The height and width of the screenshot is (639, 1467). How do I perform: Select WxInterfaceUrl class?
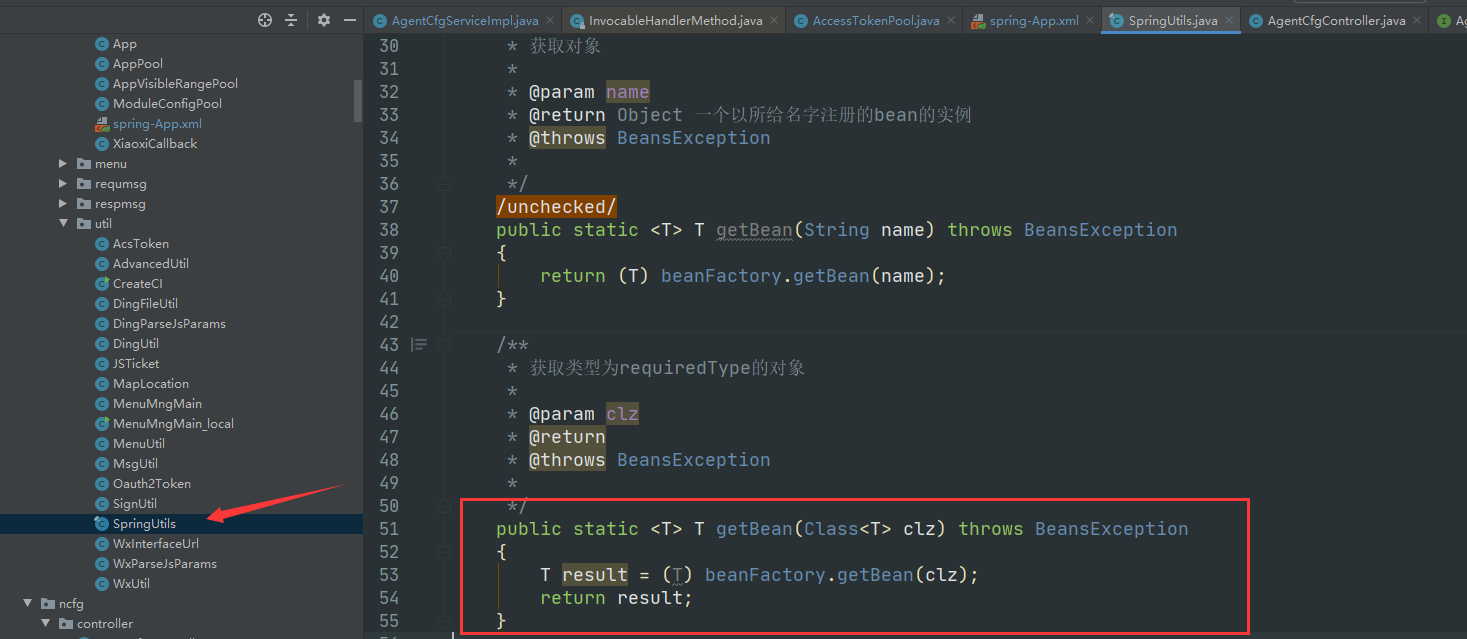(x=156, y=544)
